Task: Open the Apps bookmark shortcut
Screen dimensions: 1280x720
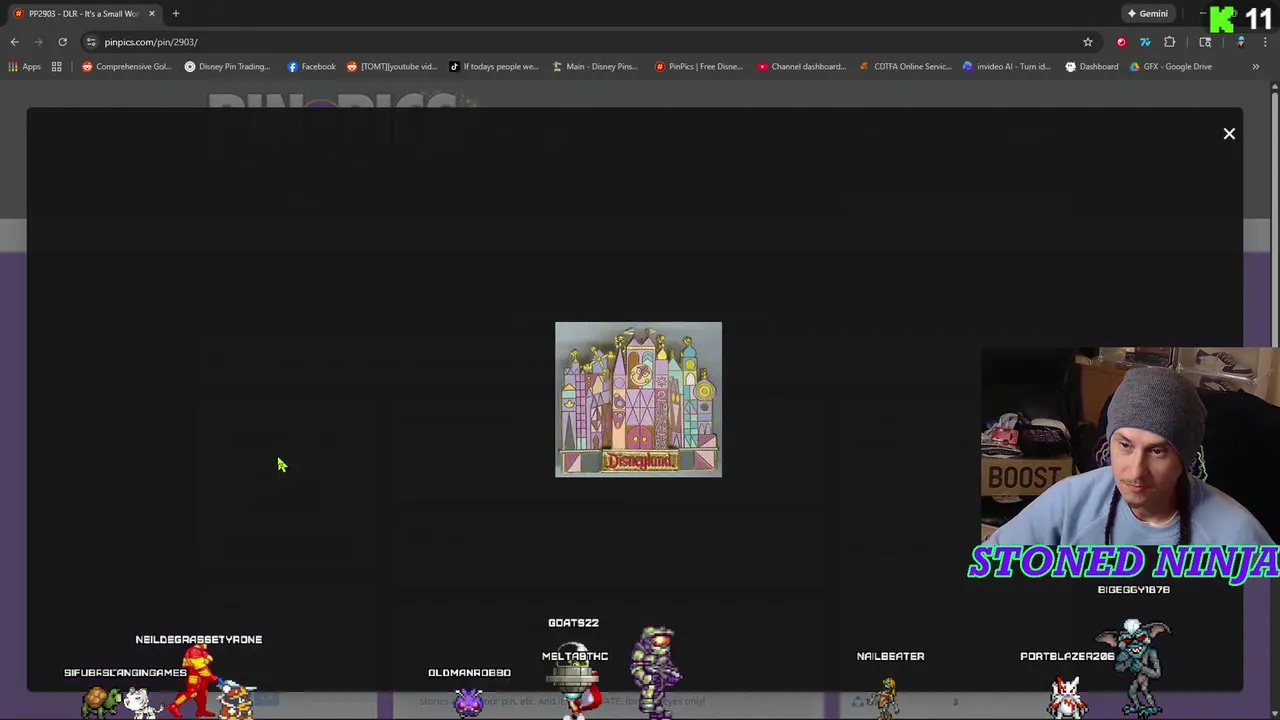Action: [24, 67]
